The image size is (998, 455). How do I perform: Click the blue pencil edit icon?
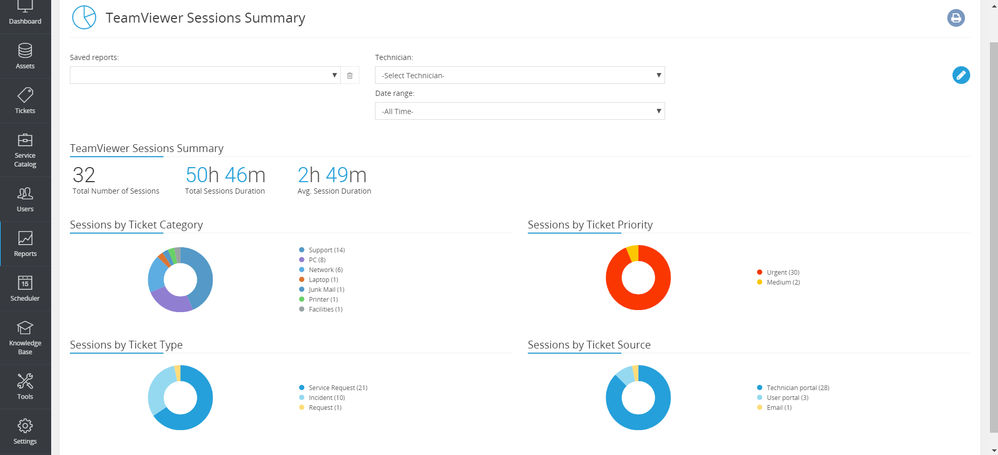961,75
